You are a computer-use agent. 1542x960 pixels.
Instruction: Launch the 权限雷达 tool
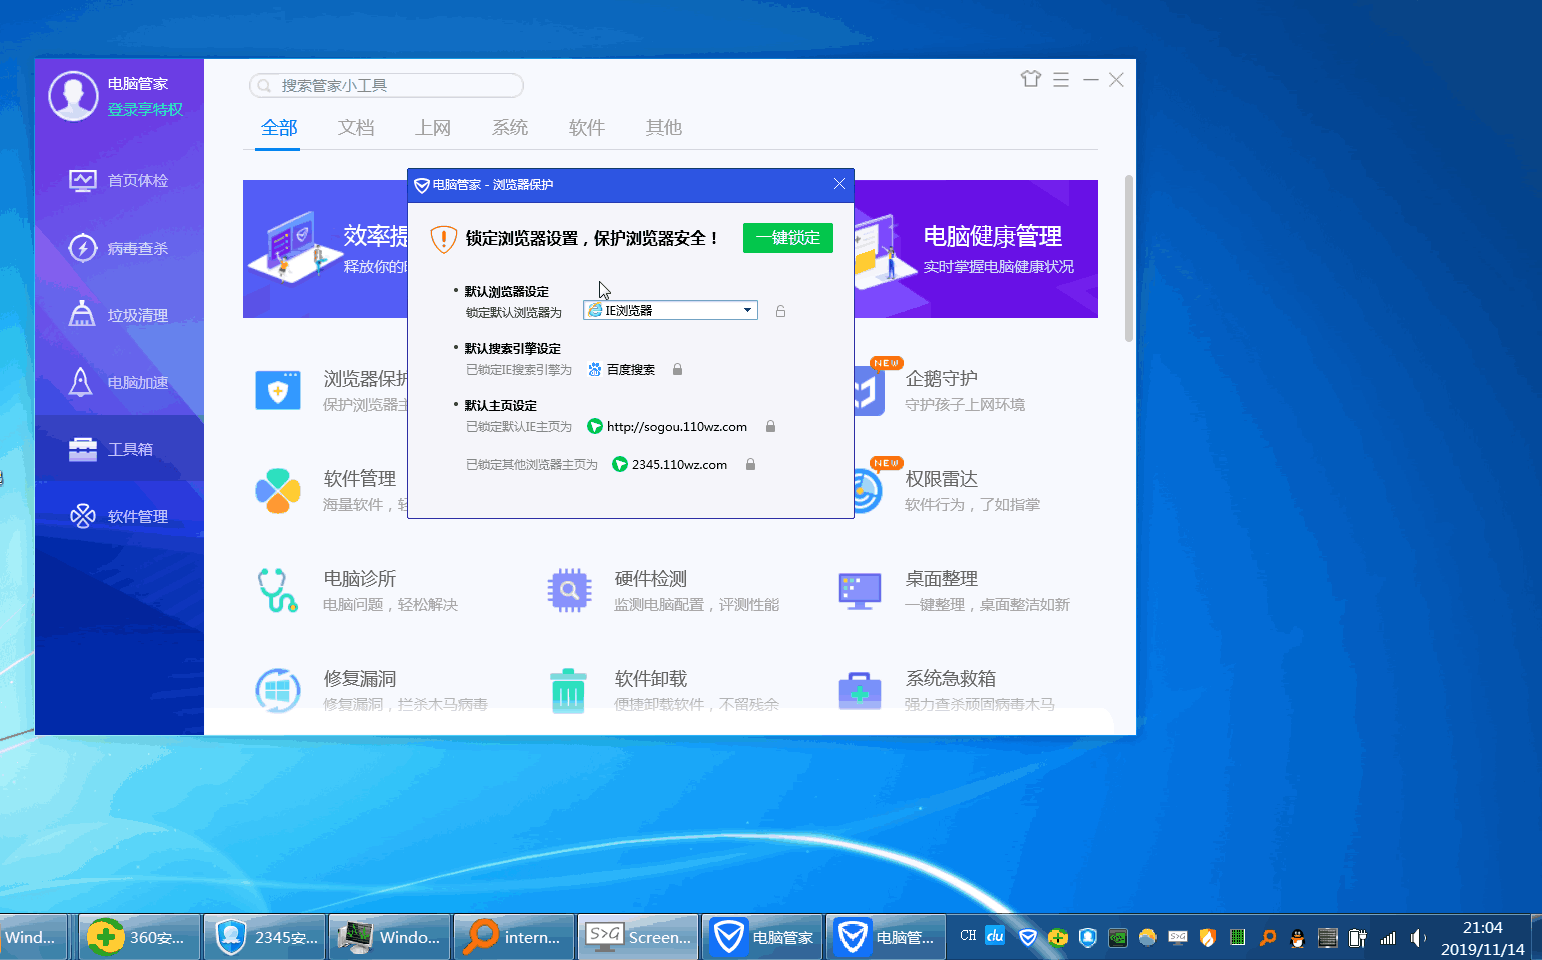point(942,478)
